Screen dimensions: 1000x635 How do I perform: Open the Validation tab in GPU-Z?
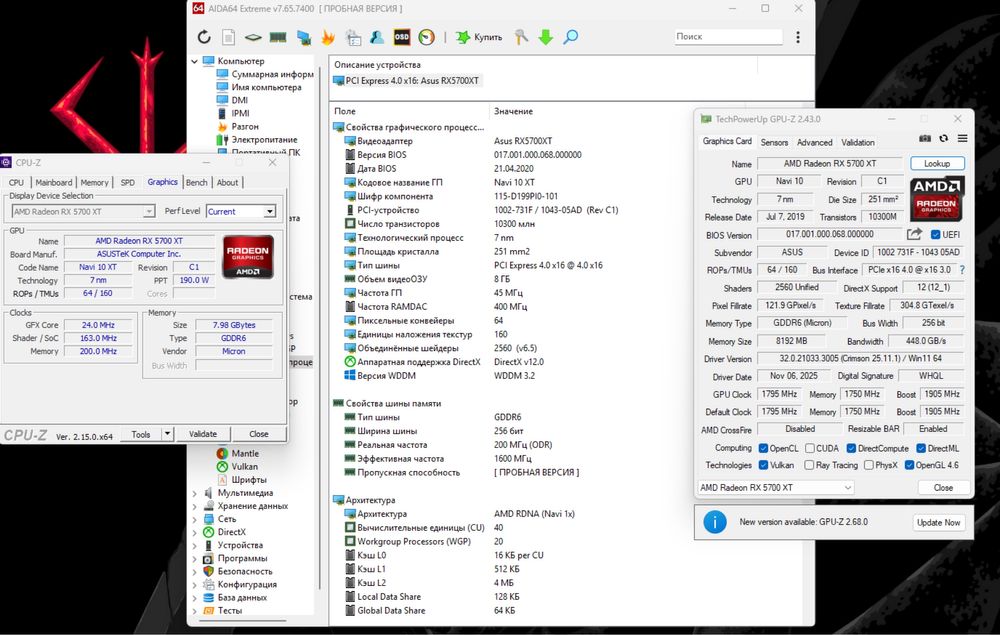point(858,142)
